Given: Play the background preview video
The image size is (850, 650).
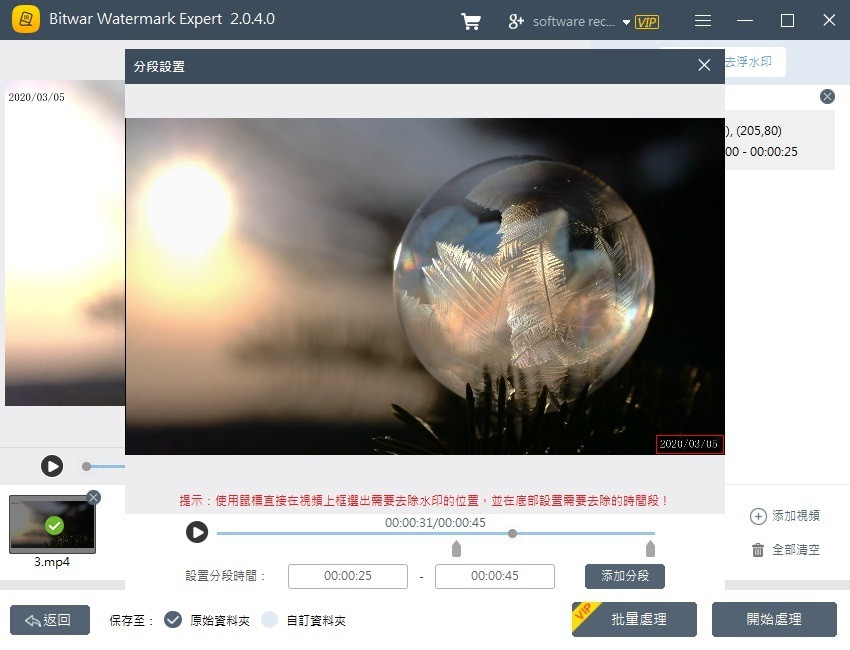Looking at the screenshot, I should [52, 466].
